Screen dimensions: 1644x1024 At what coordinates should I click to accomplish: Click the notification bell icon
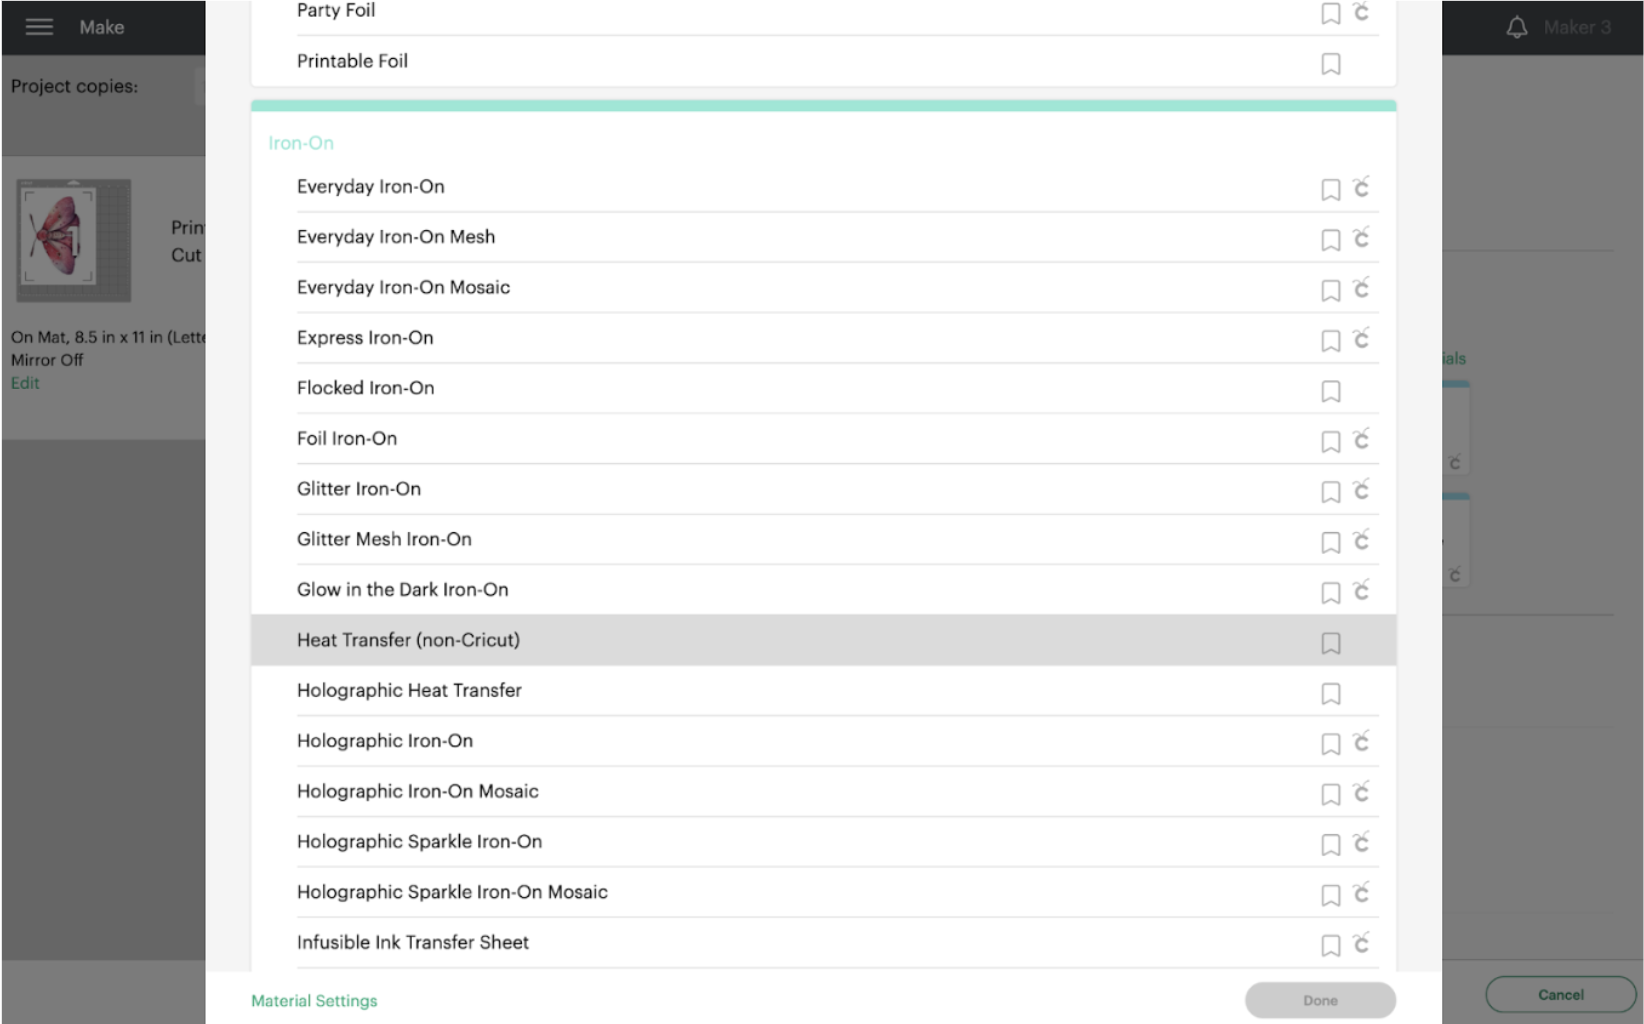(1516, 27)
